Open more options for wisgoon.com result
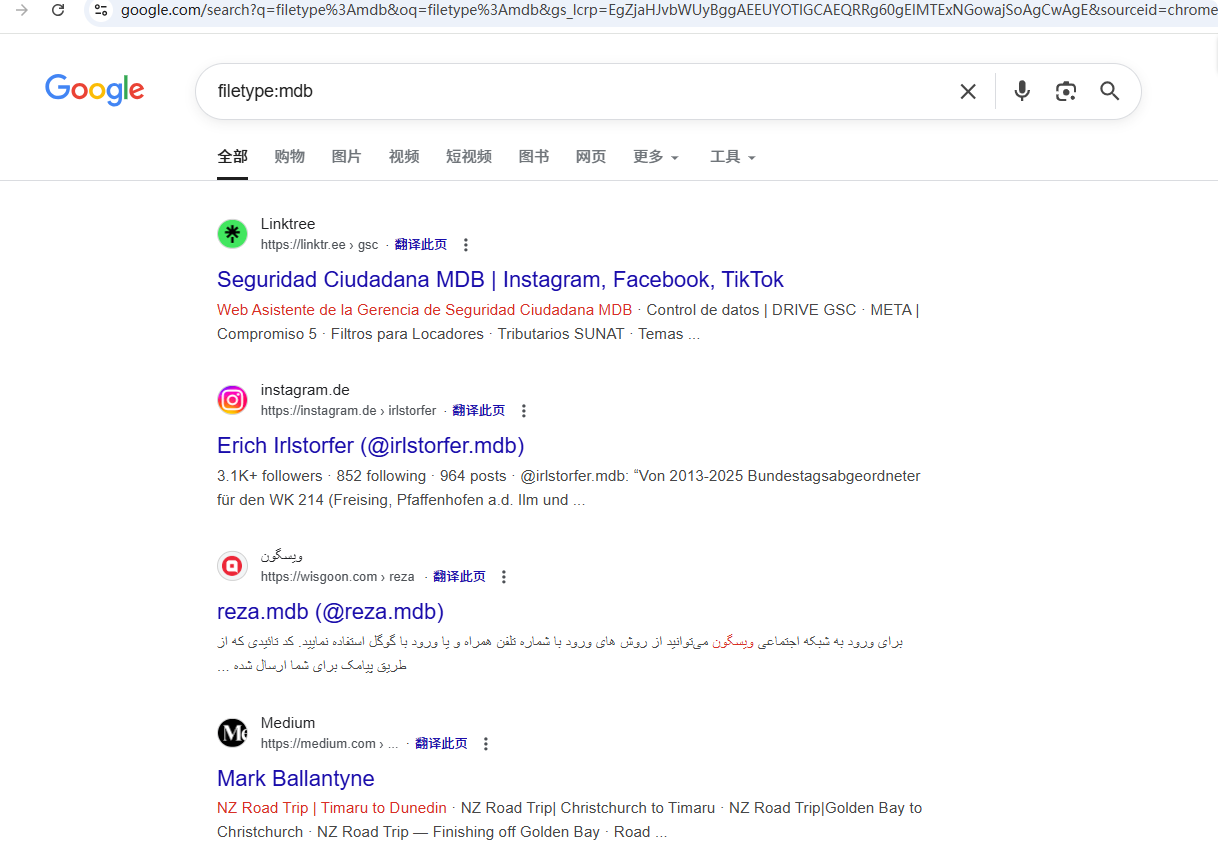The image size is (1218, 850). (x=504, y=577)
